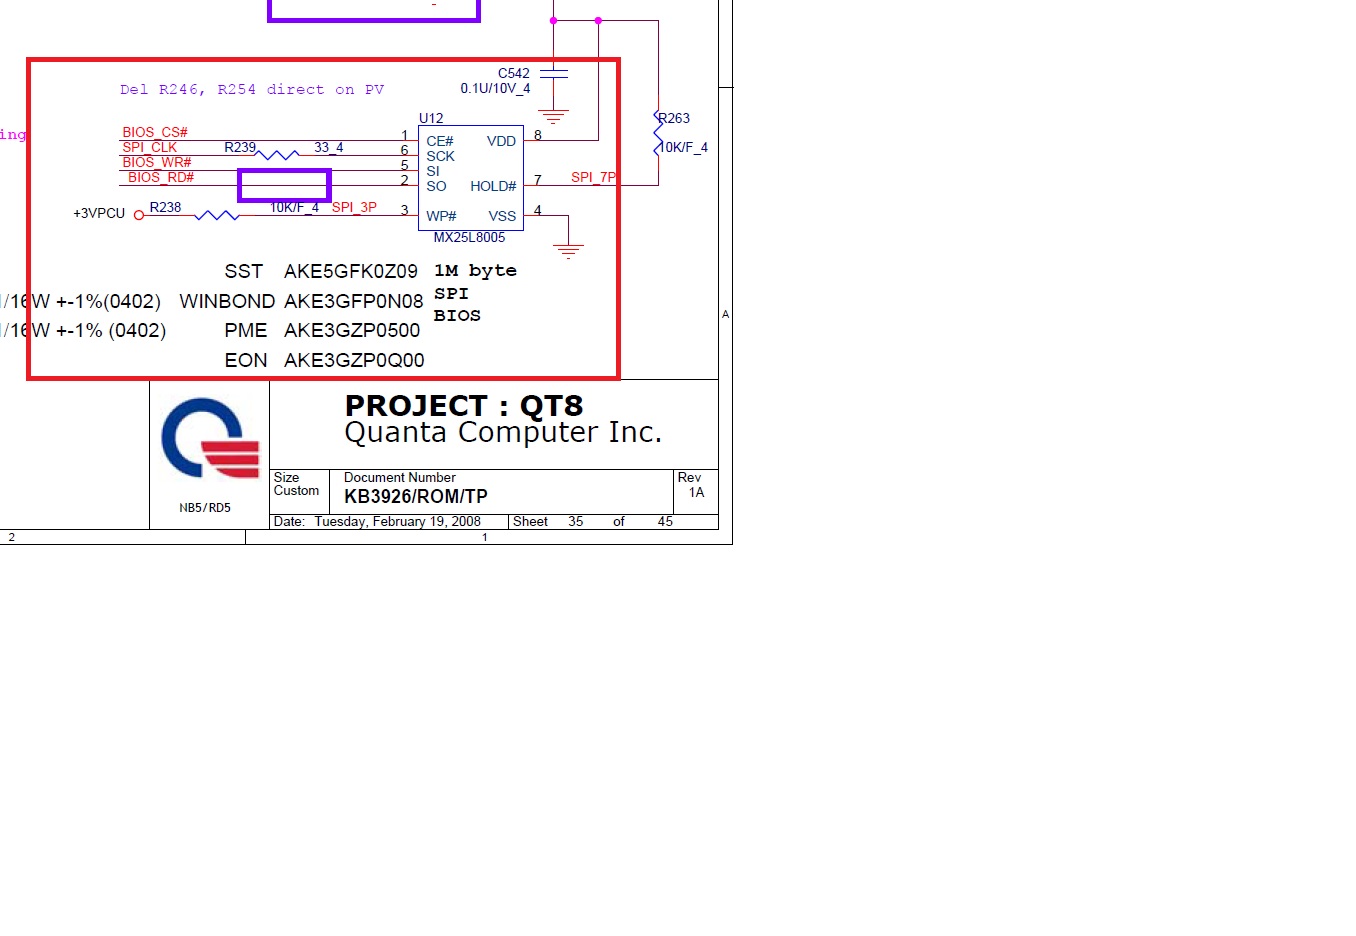Select document number KB3926/ROM/TP
Viewport: 1356px width, 936px height.
[416, 497]
